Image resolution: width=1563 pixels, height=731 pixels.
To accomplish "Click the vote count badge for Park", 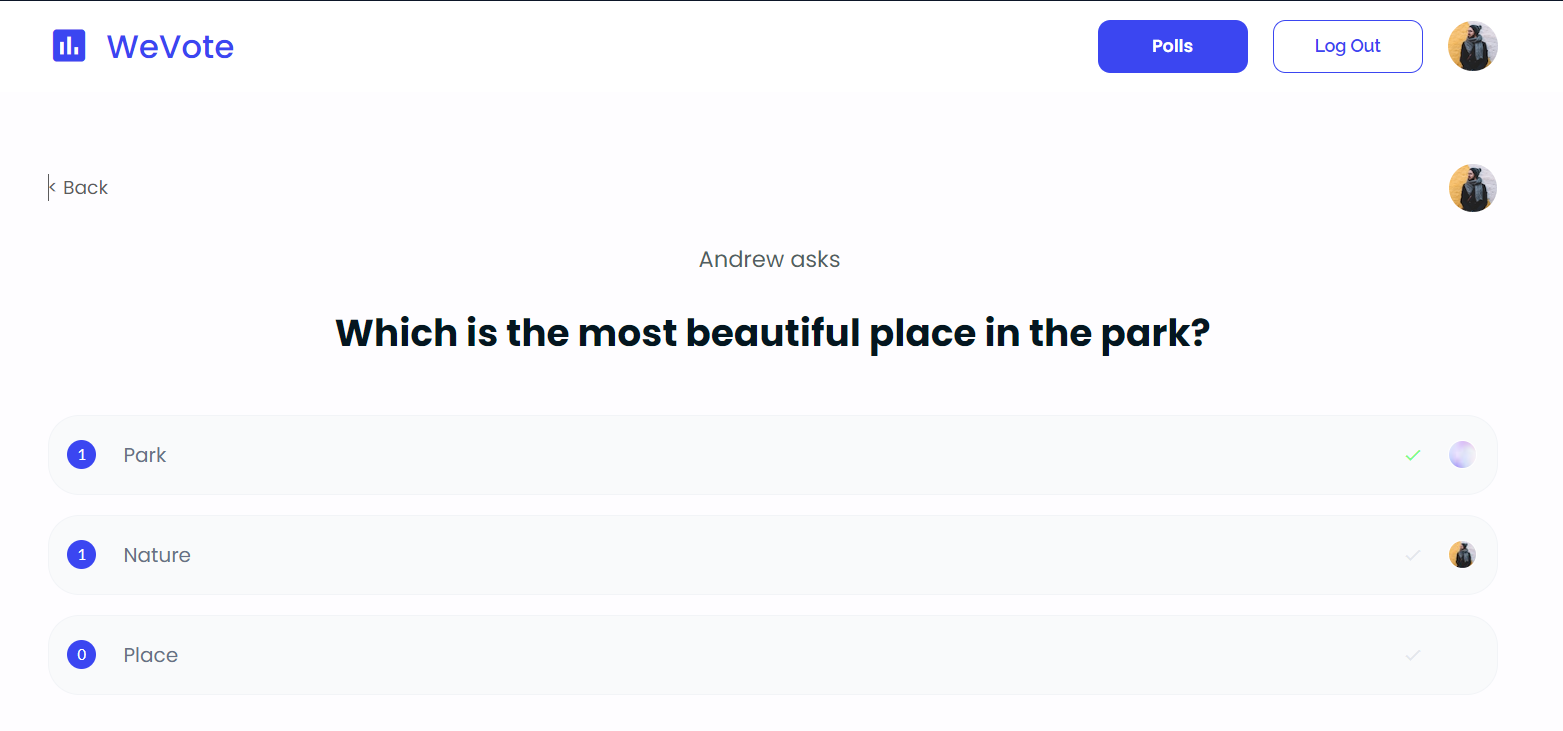I will click(x=81, y=455).
